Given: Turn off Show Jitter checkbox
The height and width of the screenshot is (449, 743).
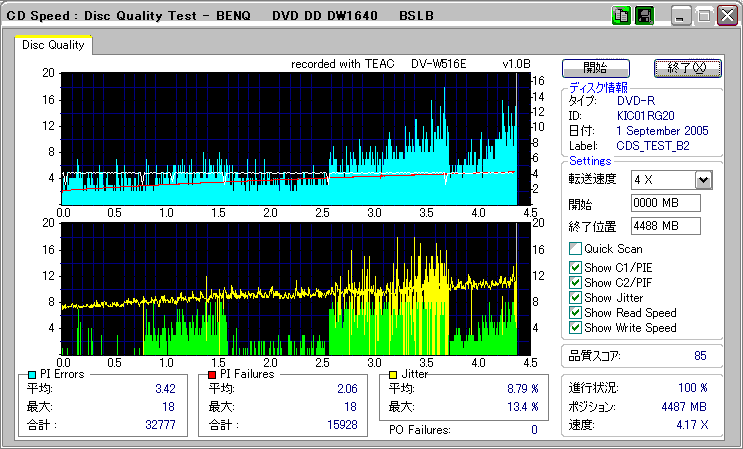Looking at the screenshot, I should [x=575, y=297].
